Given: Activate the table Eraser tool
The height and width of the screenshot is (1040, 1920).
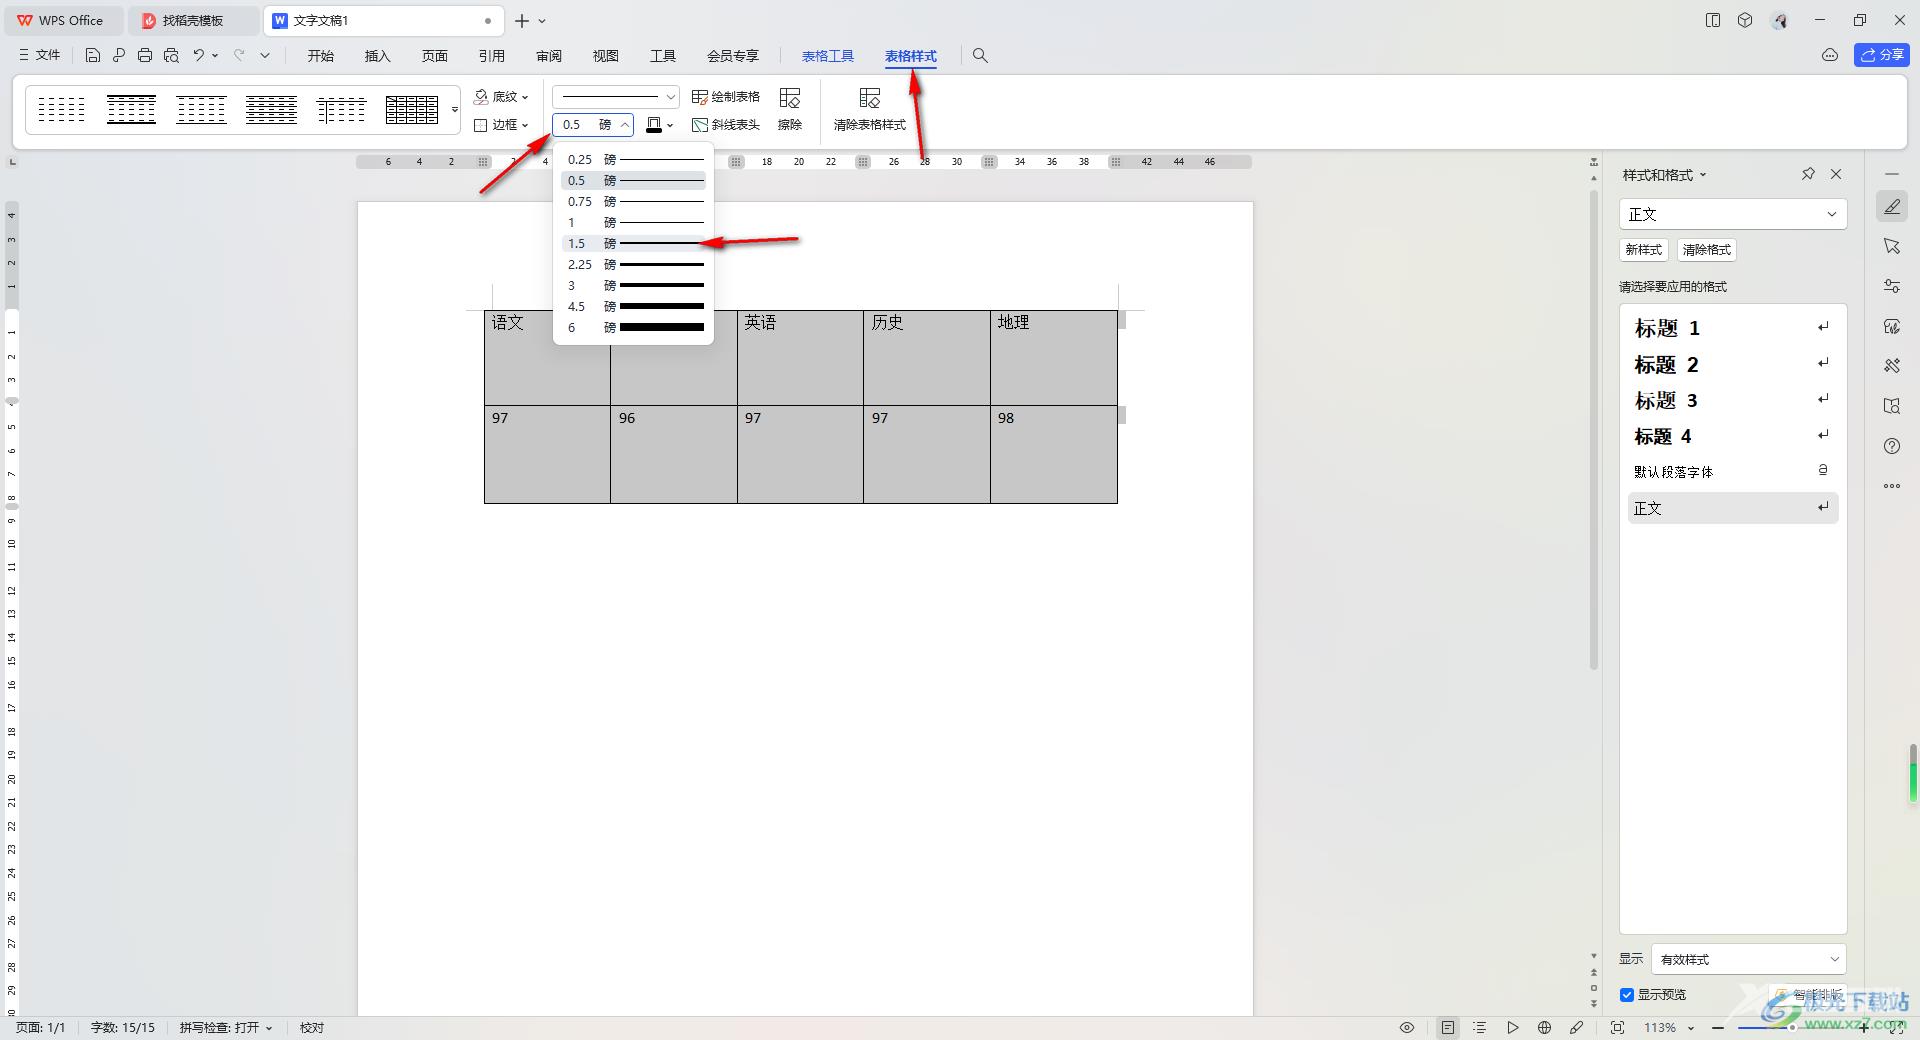Looking at the screenshot, I should [790, 109].
